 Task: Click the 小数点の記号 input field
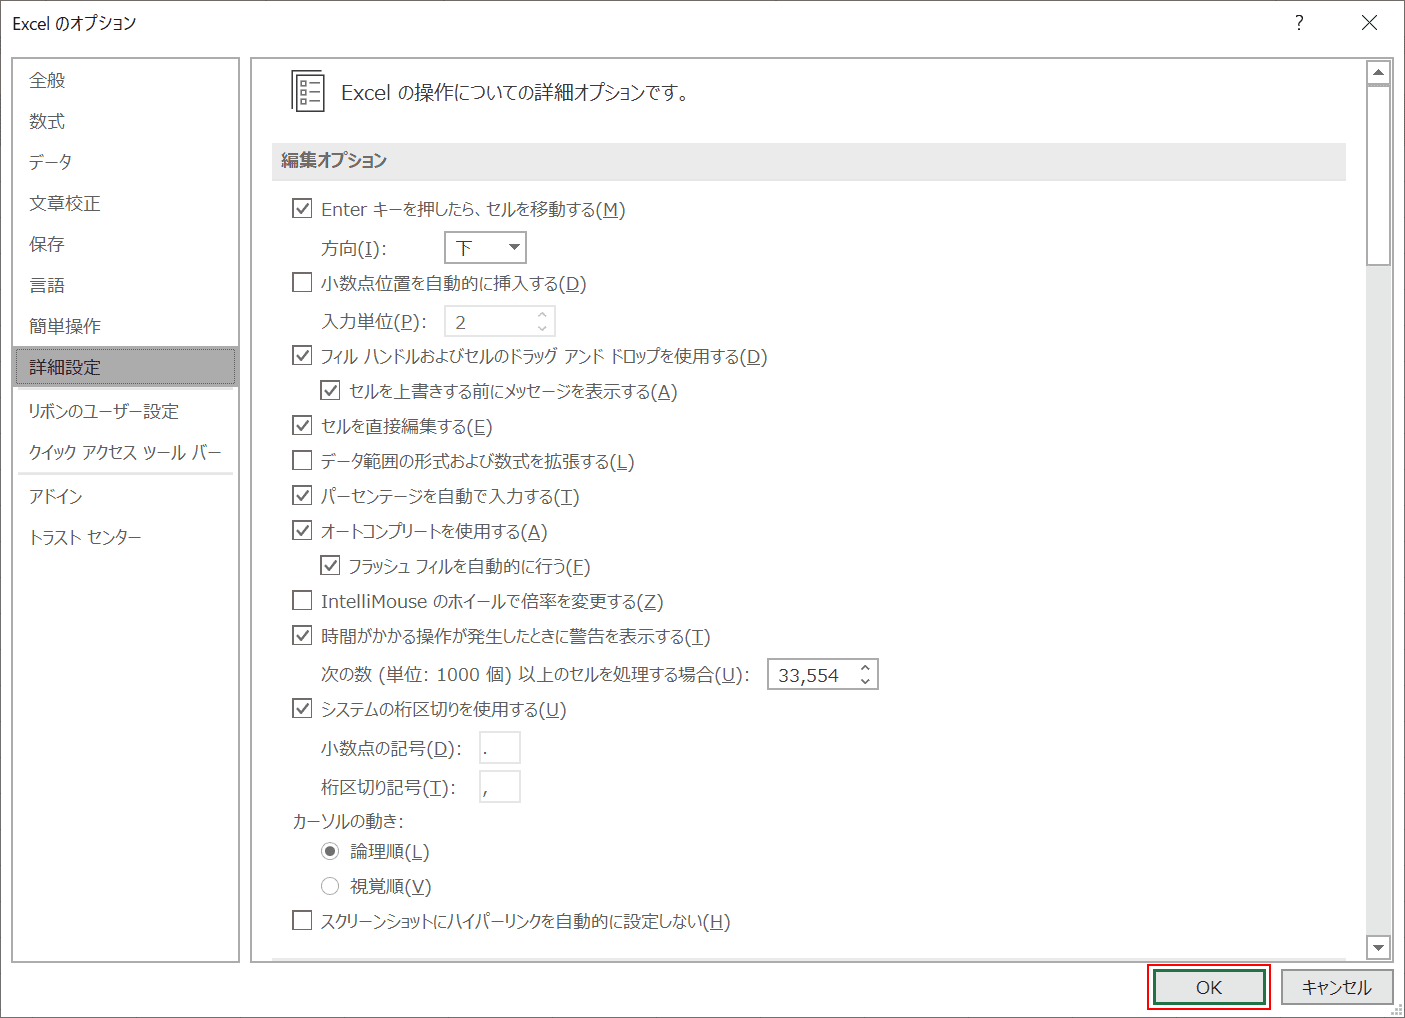click(500, 748)
